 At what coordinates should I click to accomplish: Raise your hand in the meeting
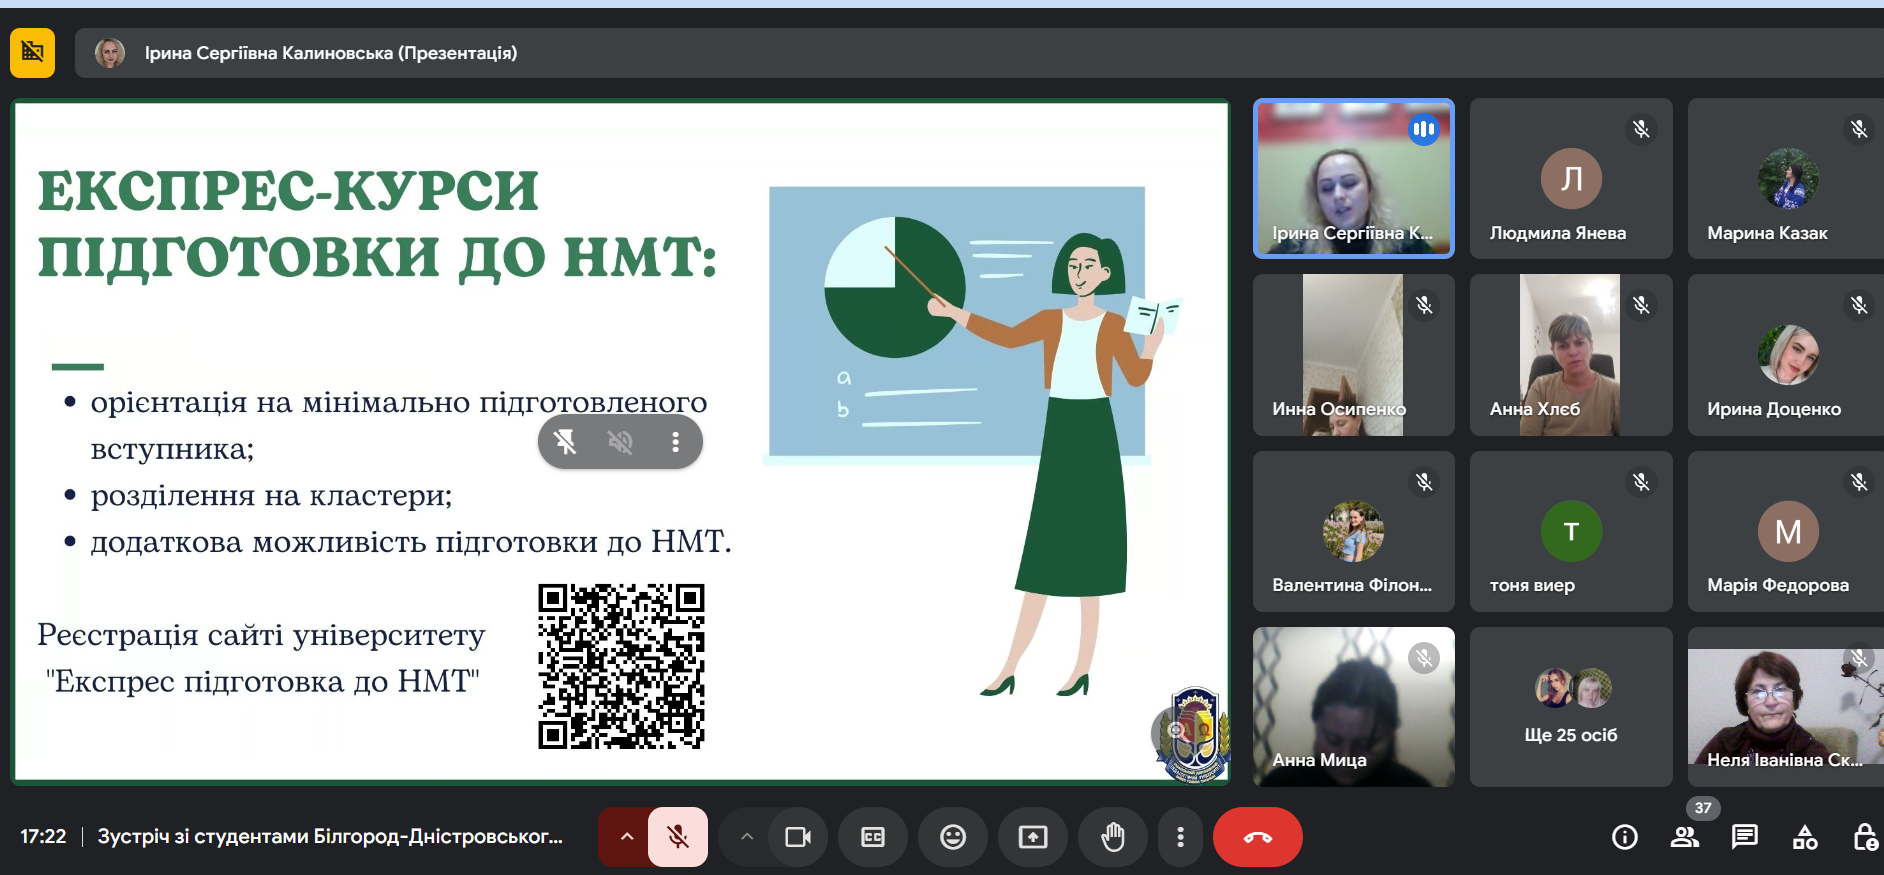1113,837
